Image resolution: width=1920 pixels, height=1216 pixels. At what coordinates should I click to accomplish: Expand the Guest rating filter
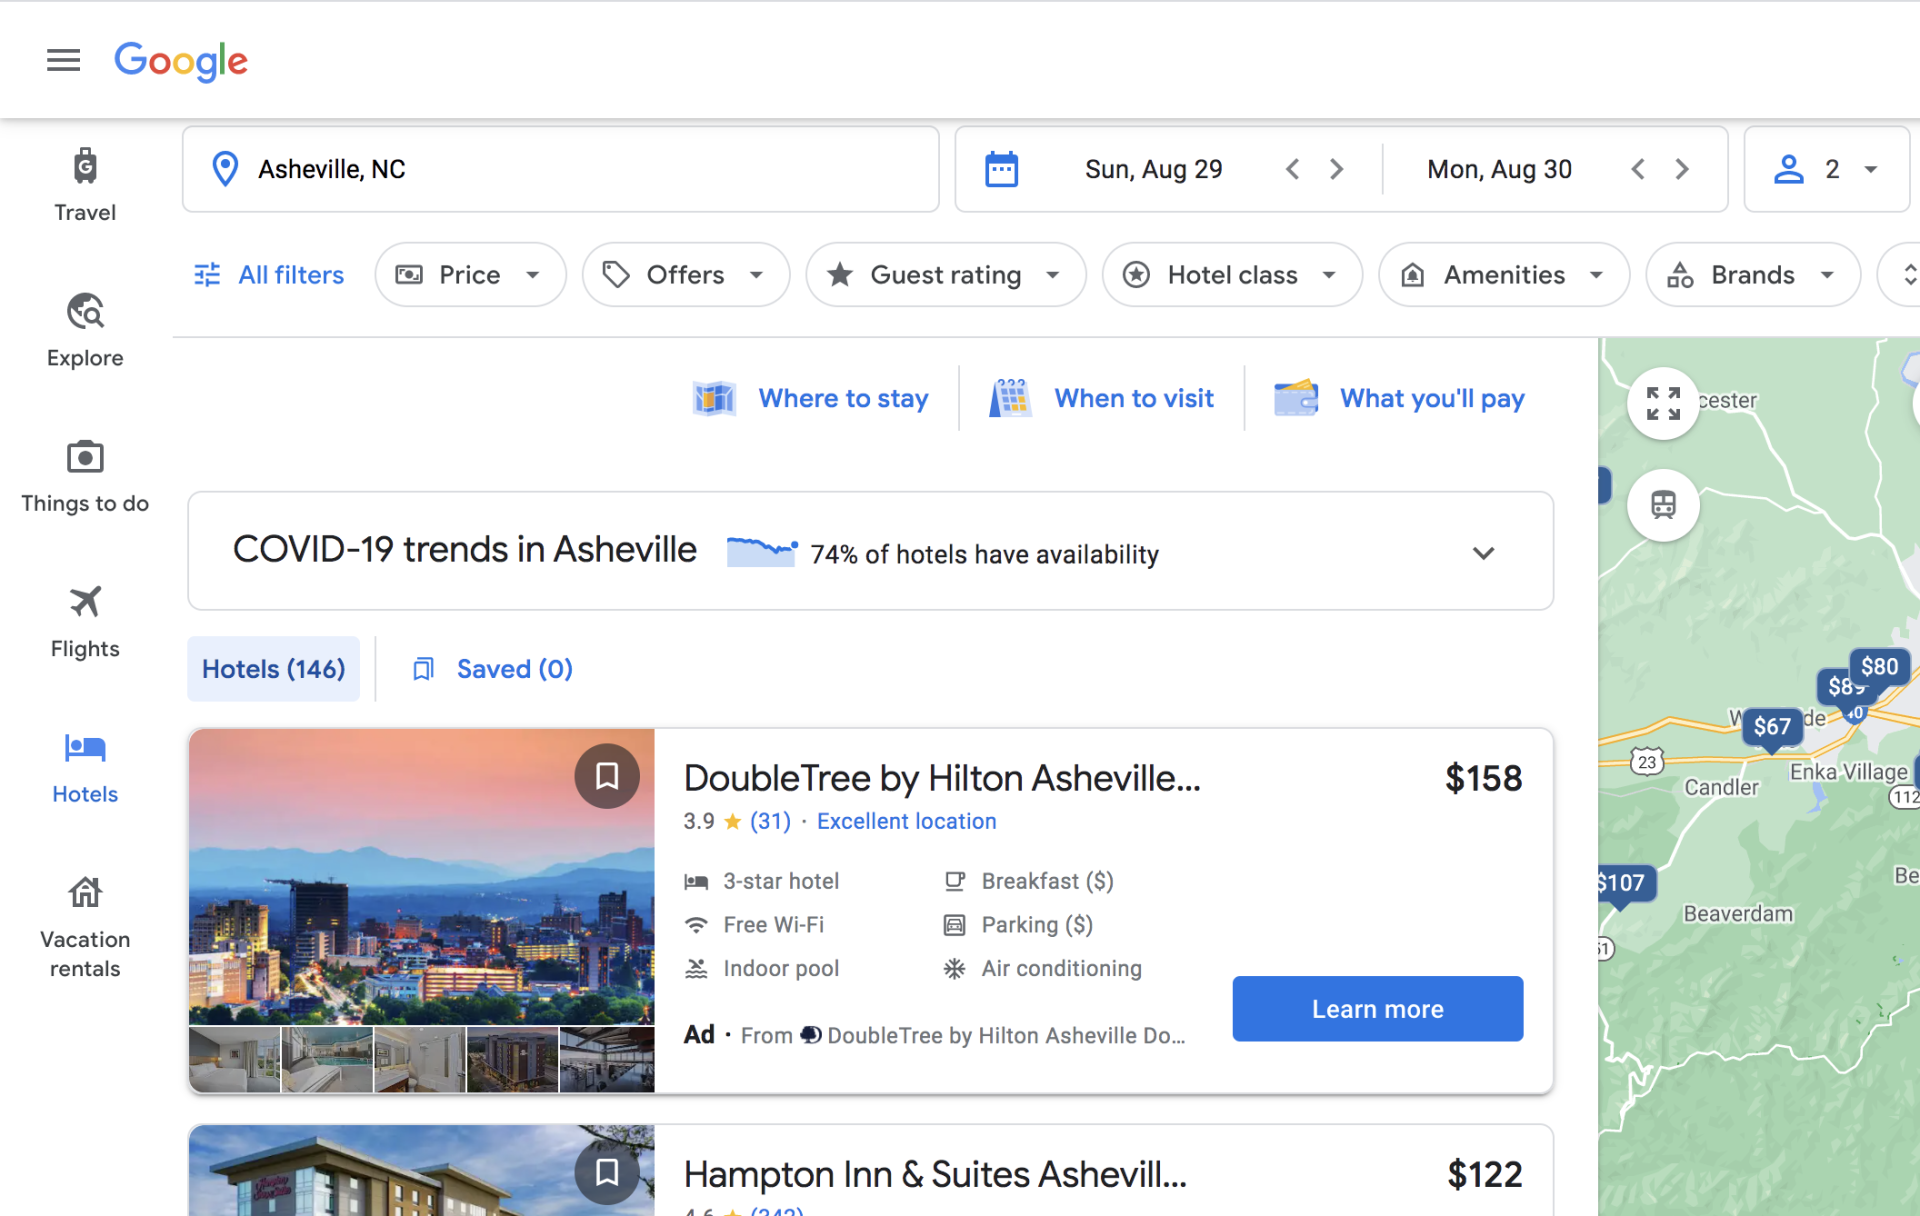pos(946,275)
